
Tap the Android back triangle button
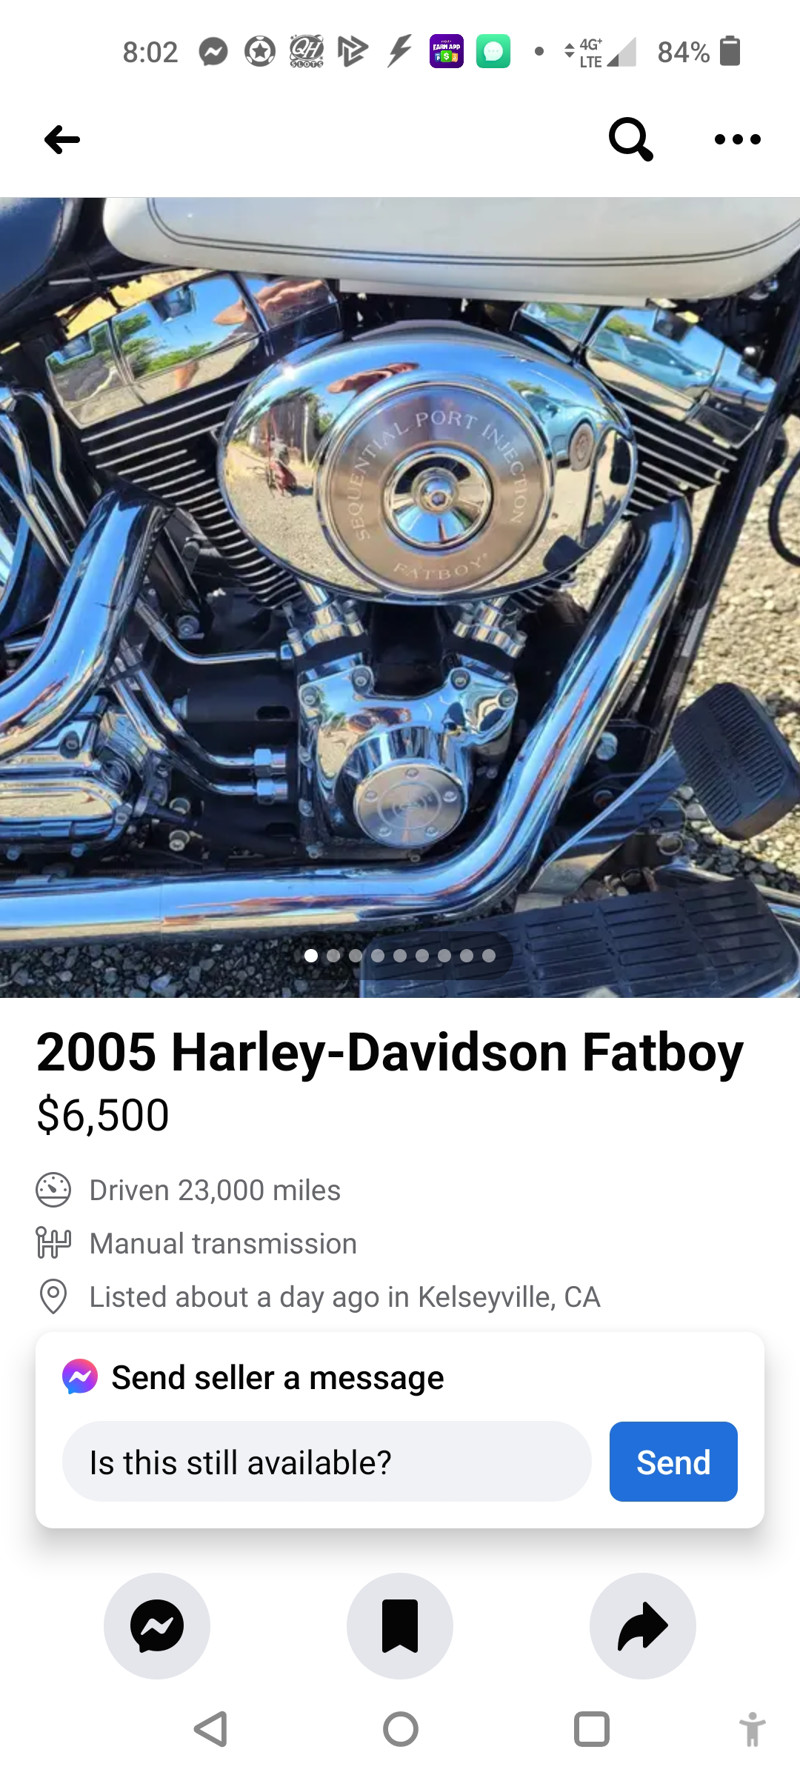211,1728
